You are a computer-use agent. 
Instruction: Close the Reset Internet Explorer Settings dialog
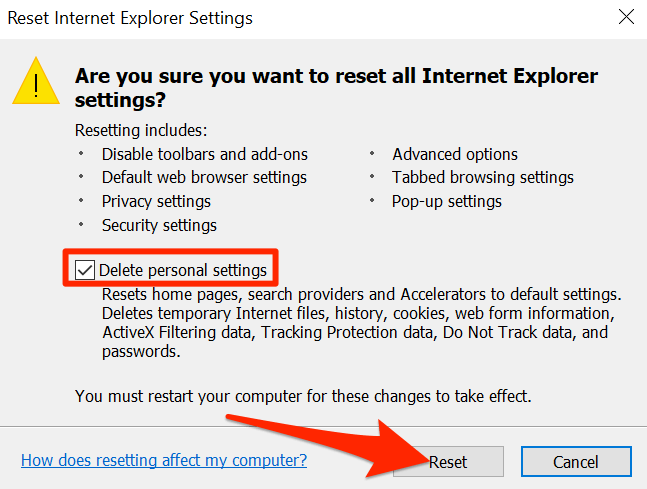625,18
